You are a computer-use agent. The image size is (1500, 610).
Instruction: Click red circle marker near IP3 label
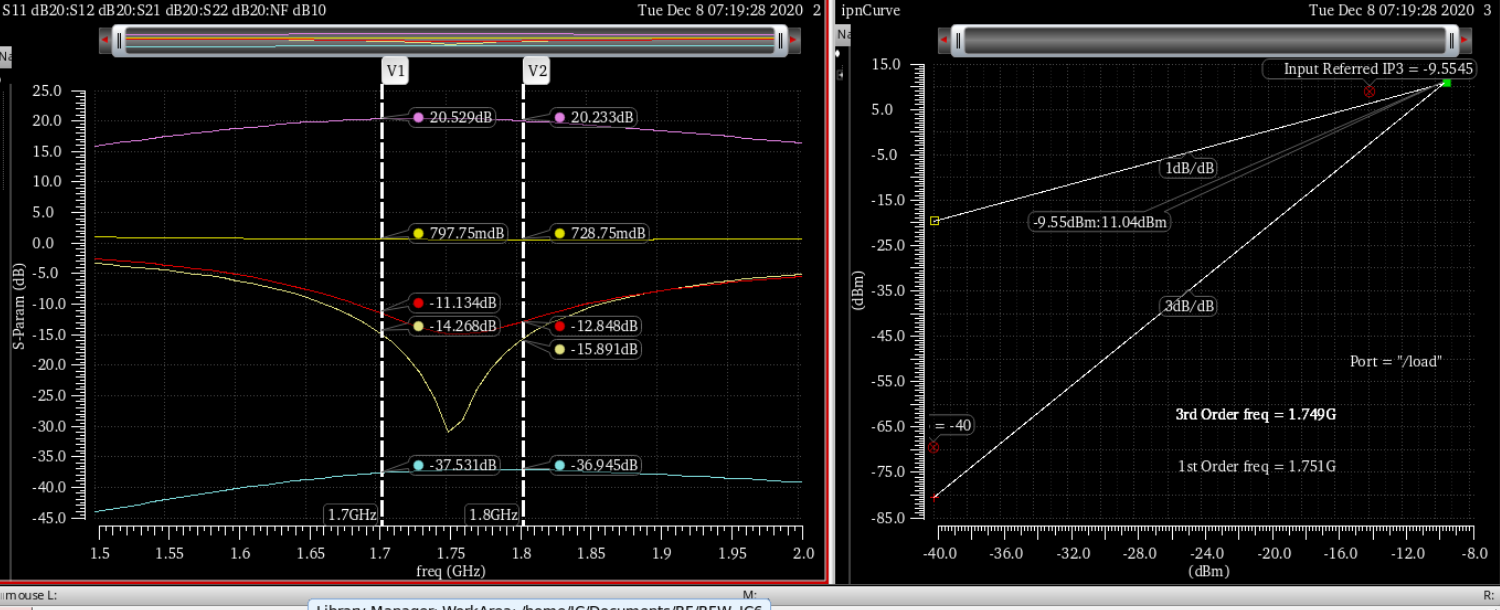click(1369, 91)
